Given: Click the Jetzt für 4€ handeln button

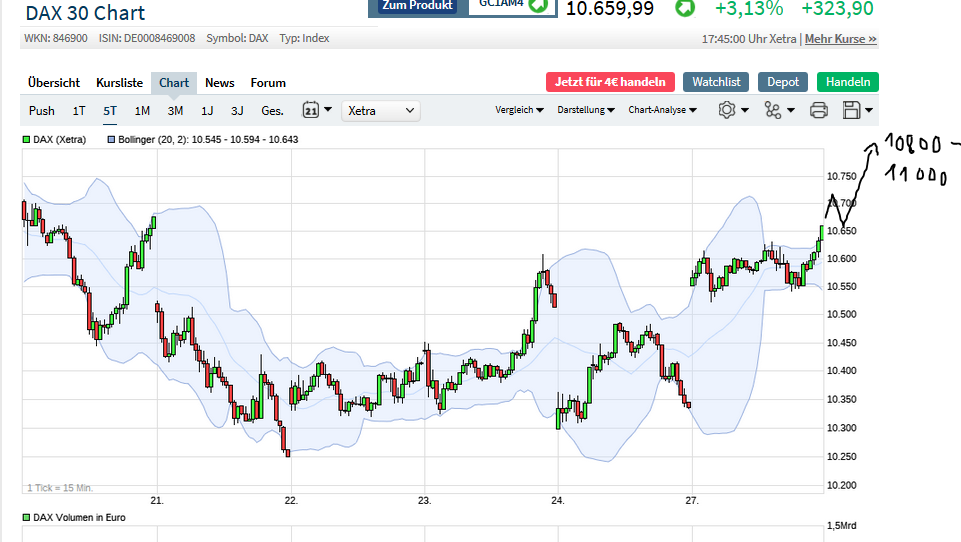Looking at the screenshot, I should pyautogui.click(x=610, y=82).
